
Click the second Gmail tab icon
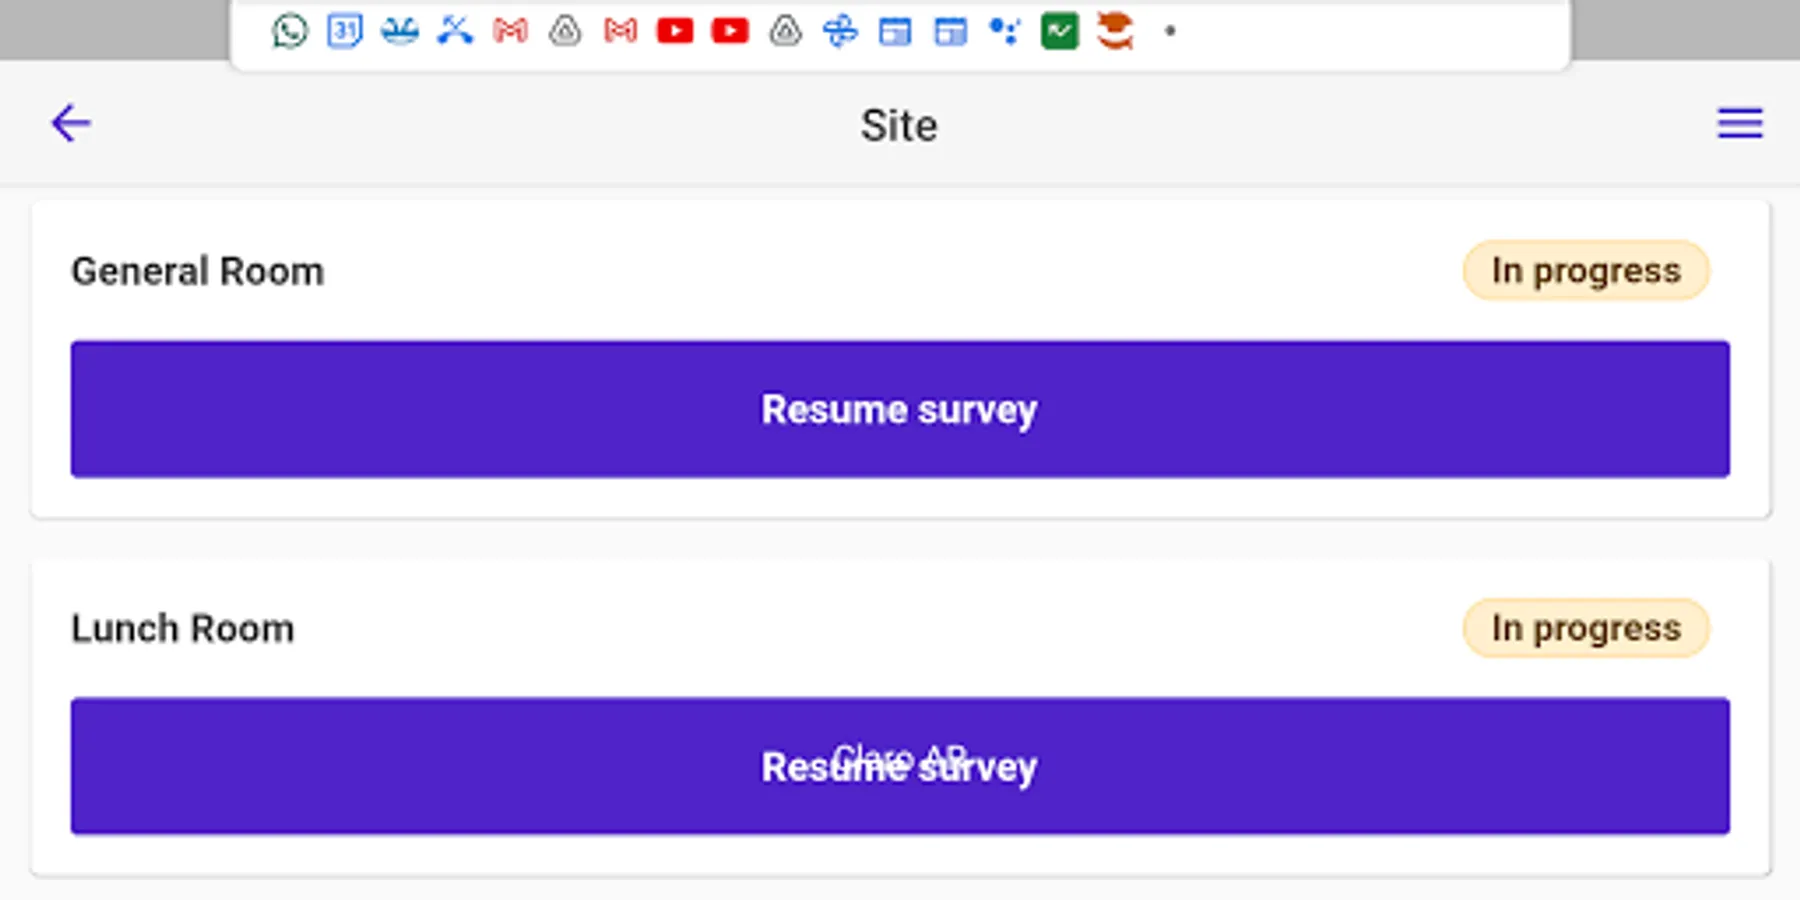pyautogui.click(x=620, y=32)
